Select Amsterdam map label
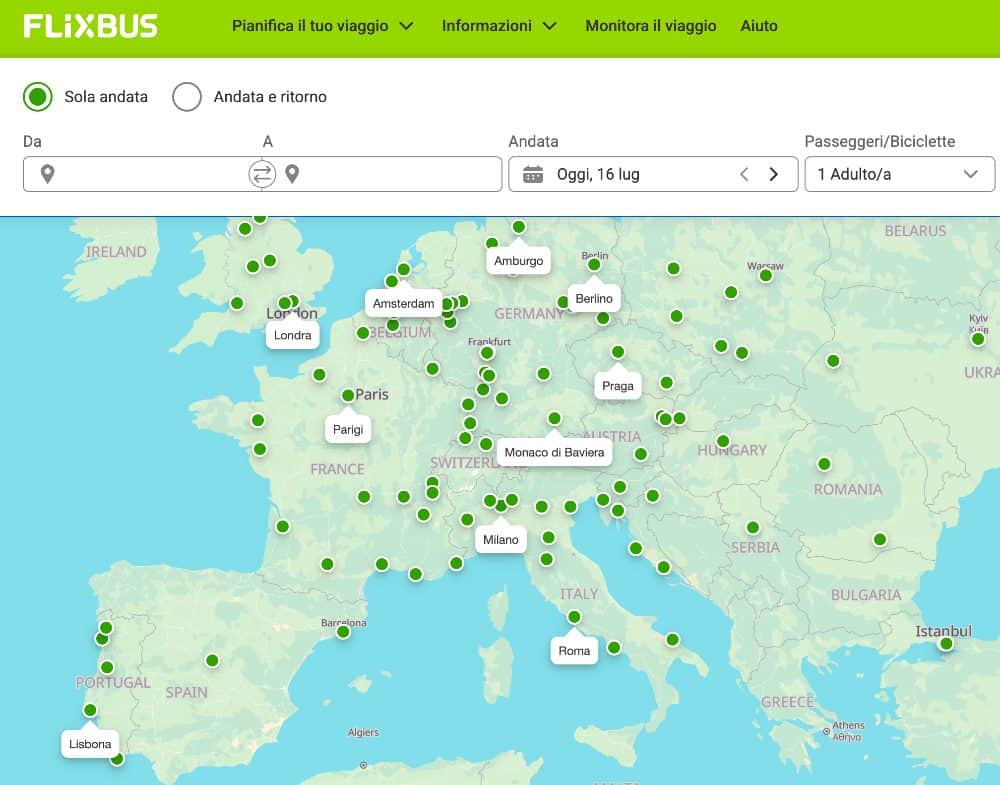 click(403, 304)
